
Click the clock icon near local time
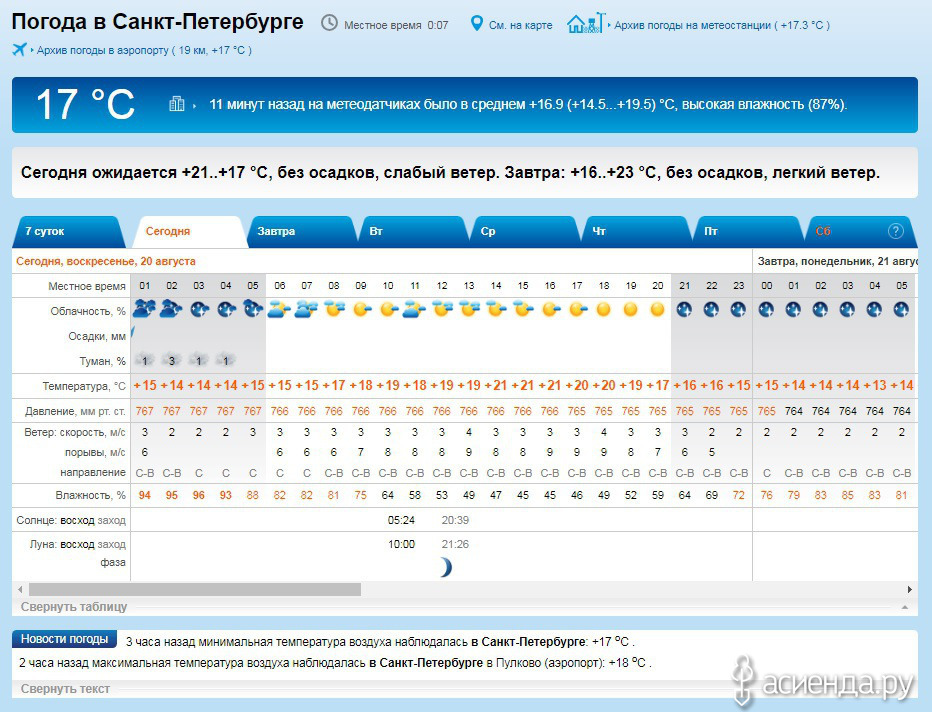coord(329,23)
